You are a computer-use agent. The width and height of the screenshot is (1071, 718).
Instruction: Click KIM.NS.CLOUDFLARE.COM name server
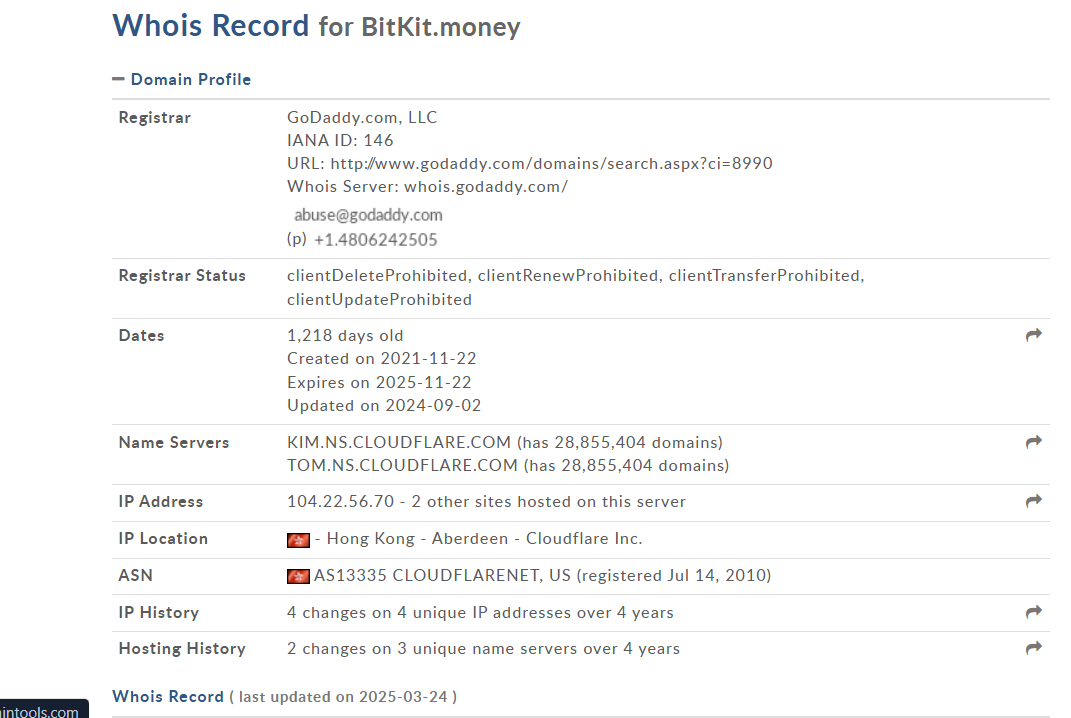tap(399, 442)
